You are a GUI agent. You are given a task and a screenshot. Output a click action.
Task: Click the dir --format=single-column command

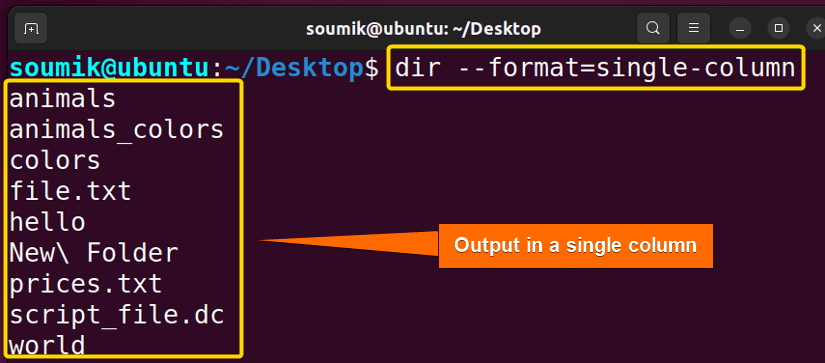595,68
